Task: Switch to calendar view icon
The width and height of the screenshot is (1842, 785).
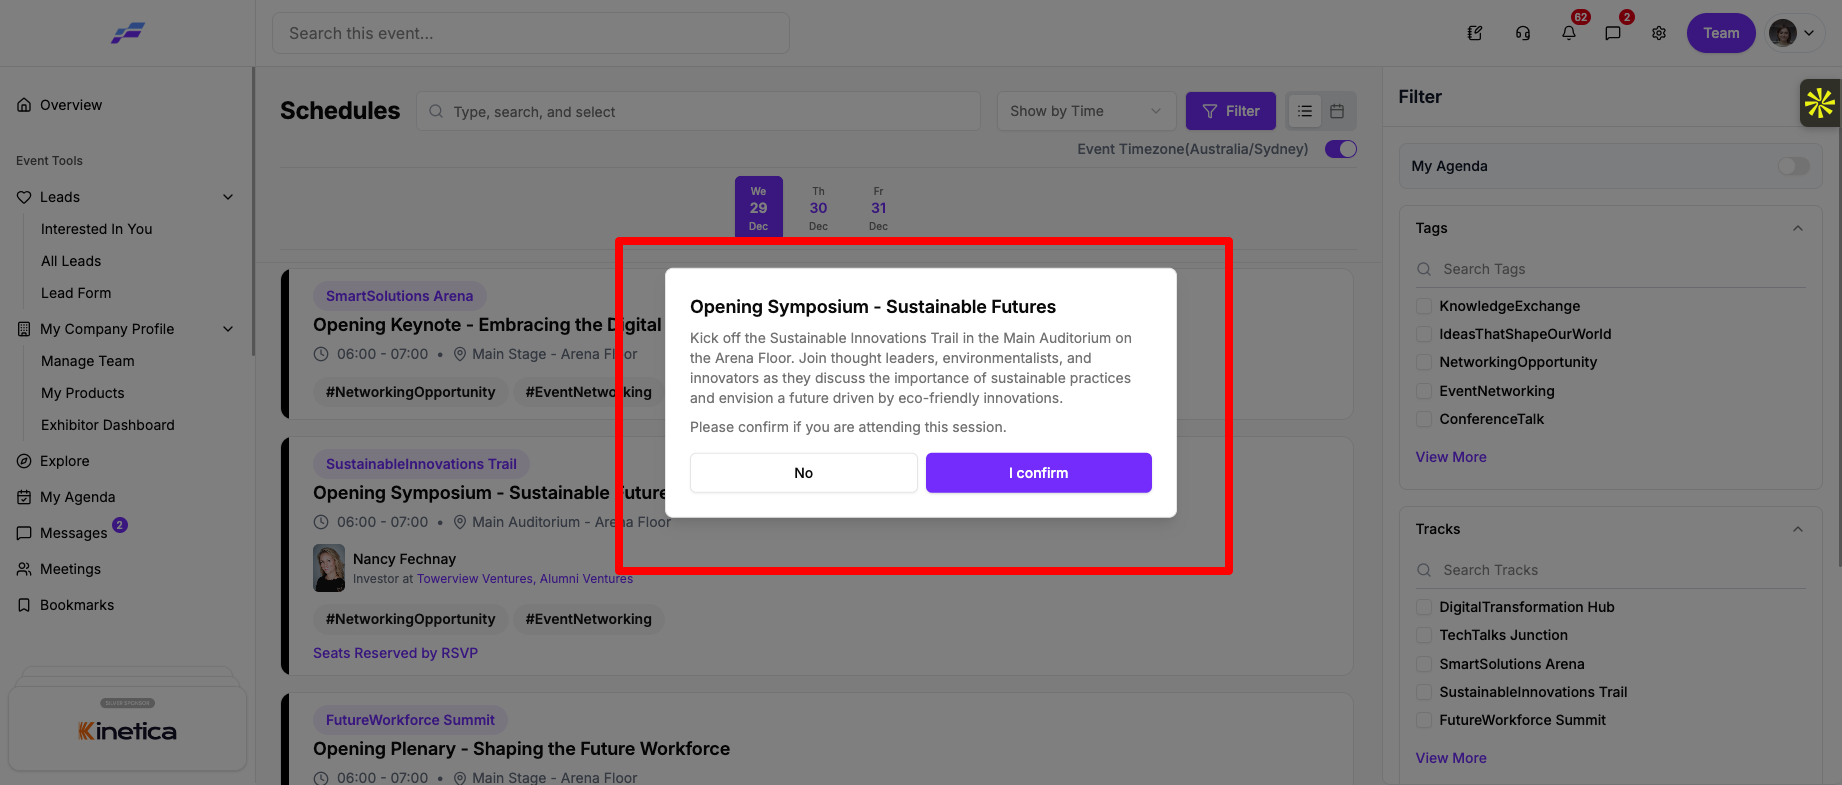Action: coord(1337,111)
